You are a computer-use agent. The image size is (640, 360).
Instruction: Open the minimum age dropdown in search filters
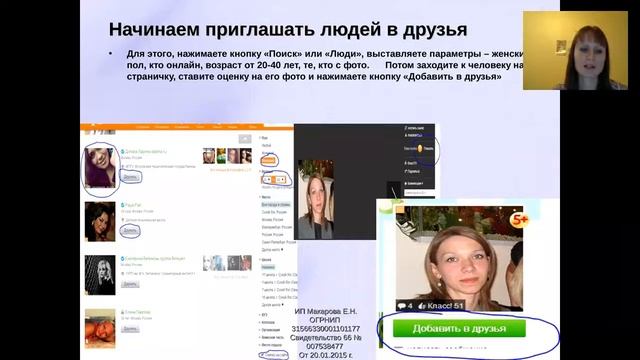pyautogui.click(x=267, y=180)
